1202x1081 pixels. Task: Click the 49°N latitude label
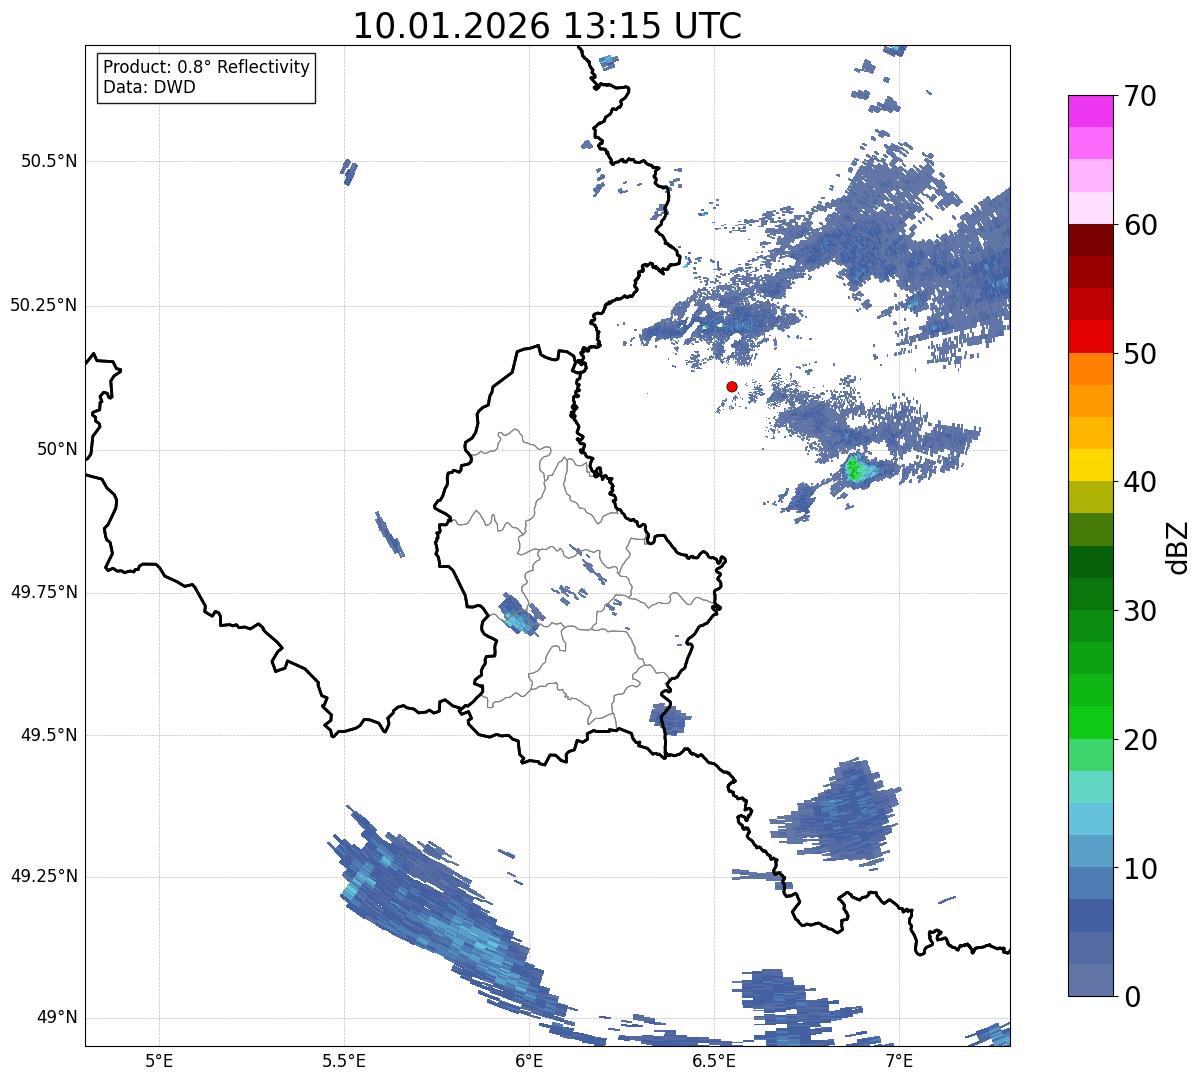(57, 1018)
